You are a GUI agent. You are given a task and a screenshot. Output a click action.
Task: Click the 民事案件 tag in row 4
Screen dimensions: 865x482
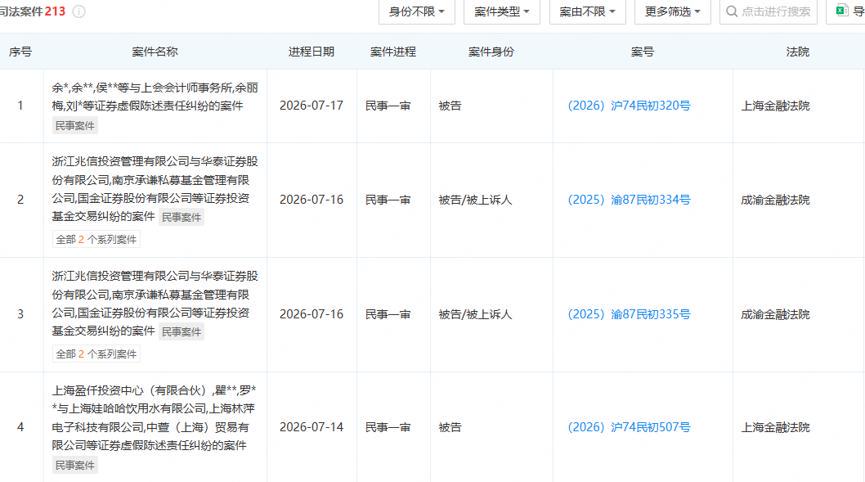(75, 465)
